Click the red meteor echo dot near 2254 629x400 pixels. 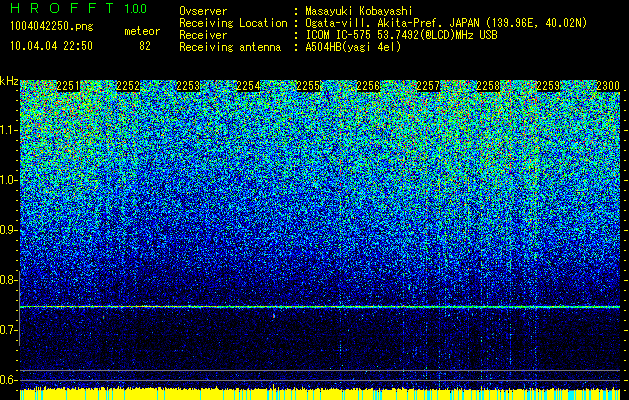pyautogui.click(x=274, y=316)
